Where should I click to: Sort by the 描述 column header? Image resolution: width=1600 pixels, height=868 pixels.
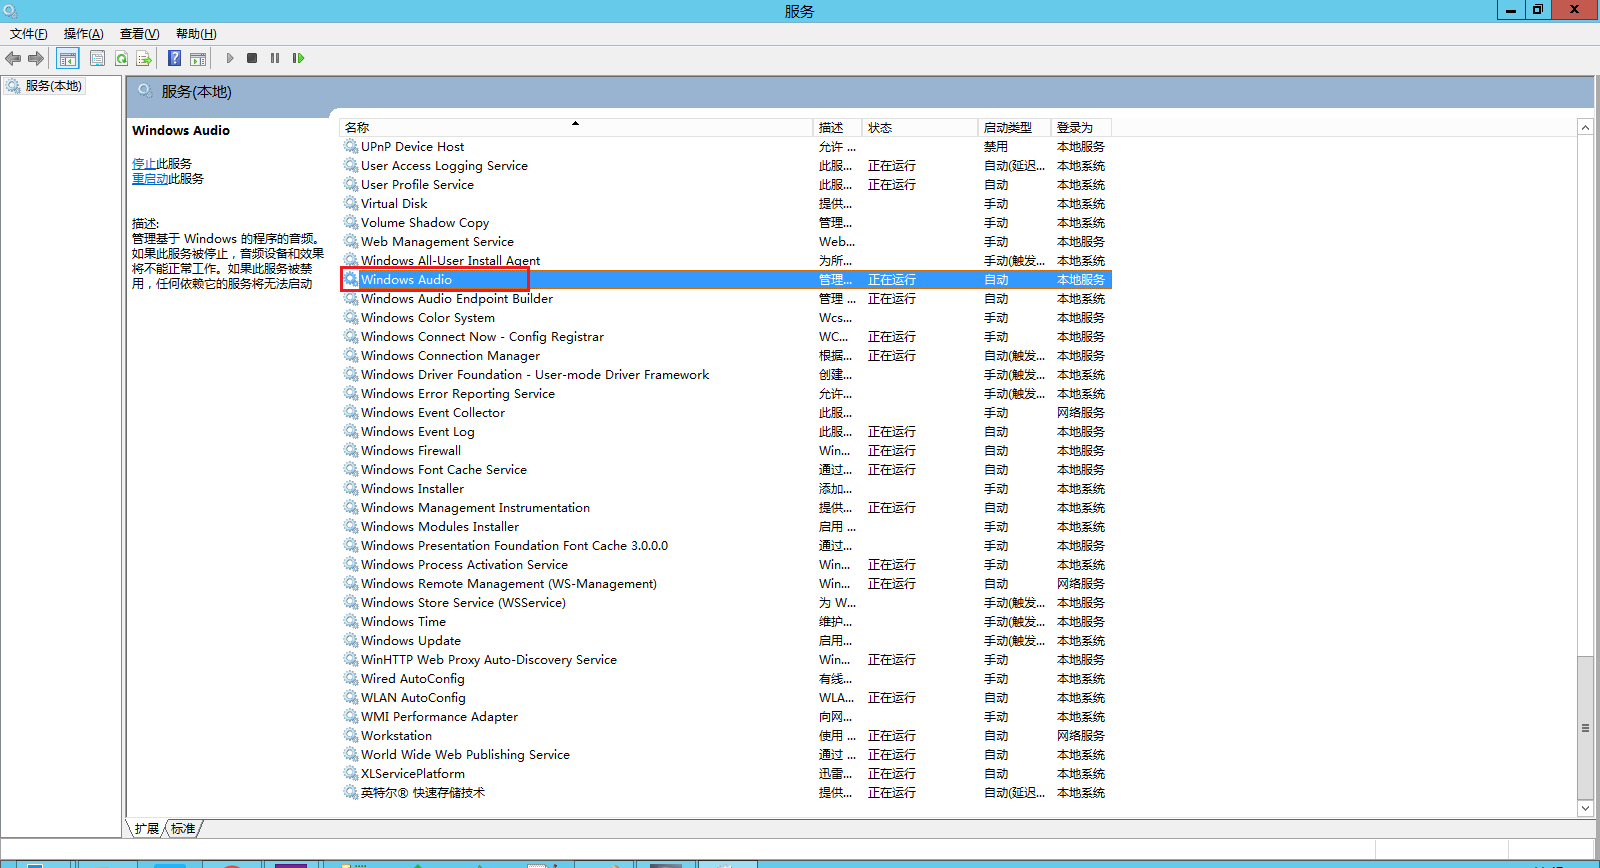tap(838, 127)
